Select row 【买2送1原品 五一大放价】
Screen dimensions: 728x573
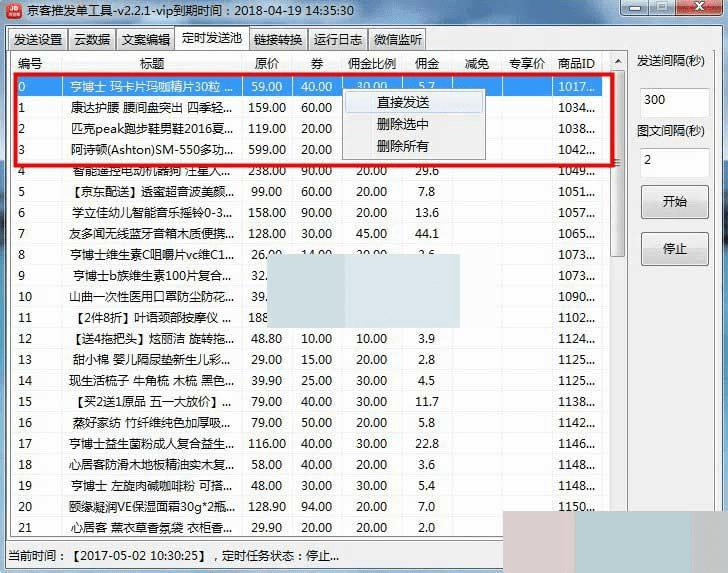(x=308, y=401)
